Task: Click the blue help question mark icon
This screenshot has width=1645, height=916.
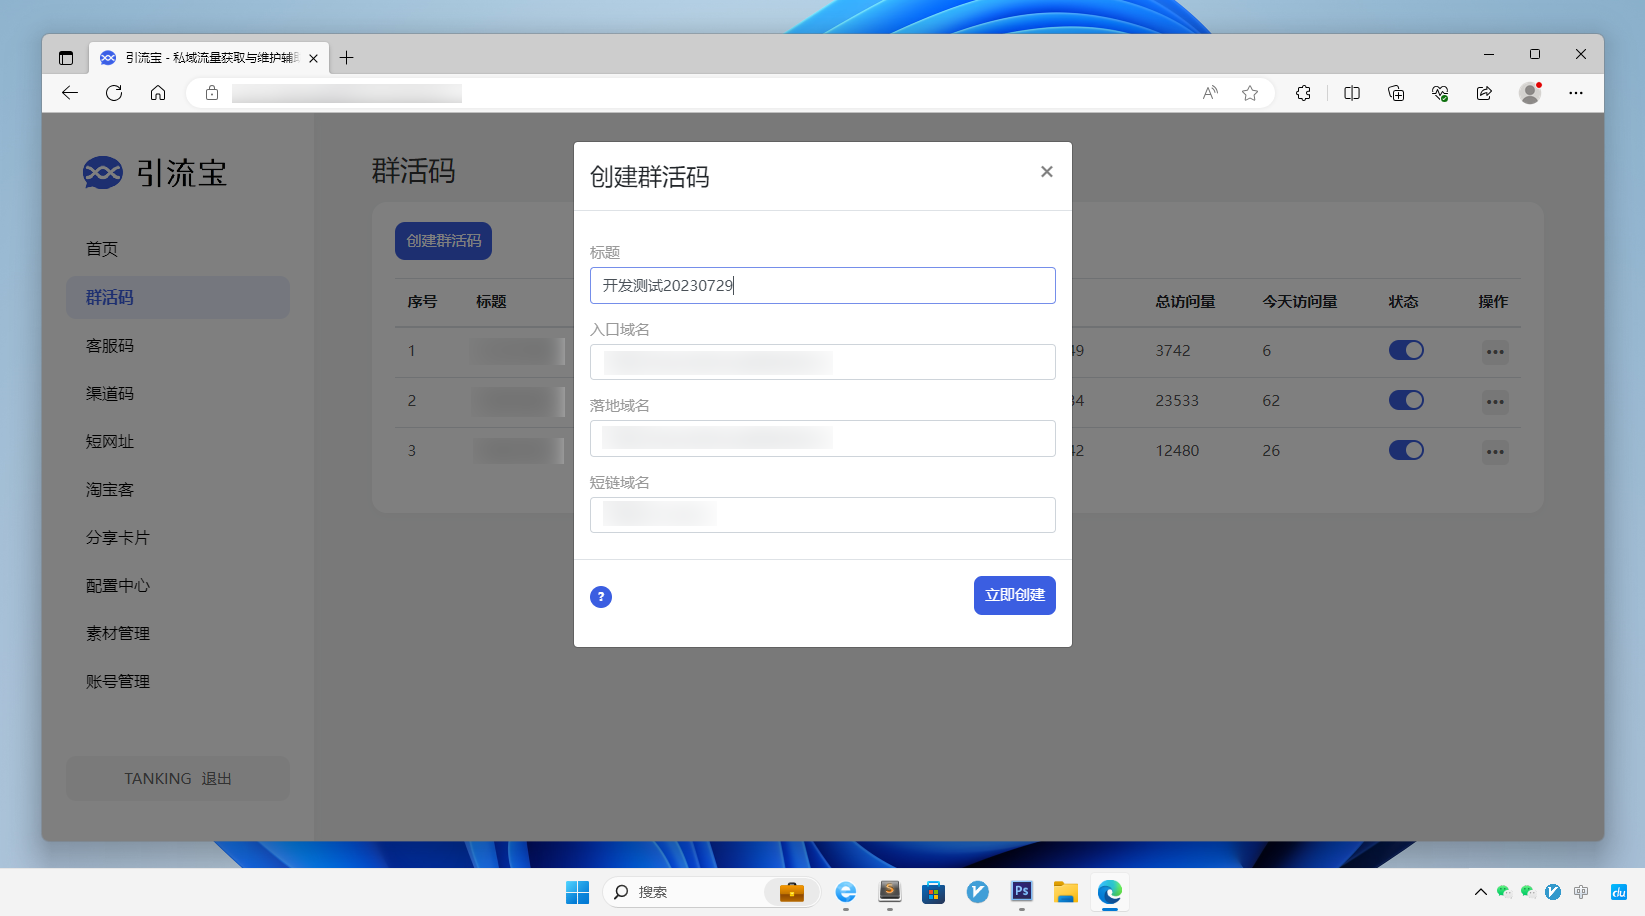Action: [601, 597]
